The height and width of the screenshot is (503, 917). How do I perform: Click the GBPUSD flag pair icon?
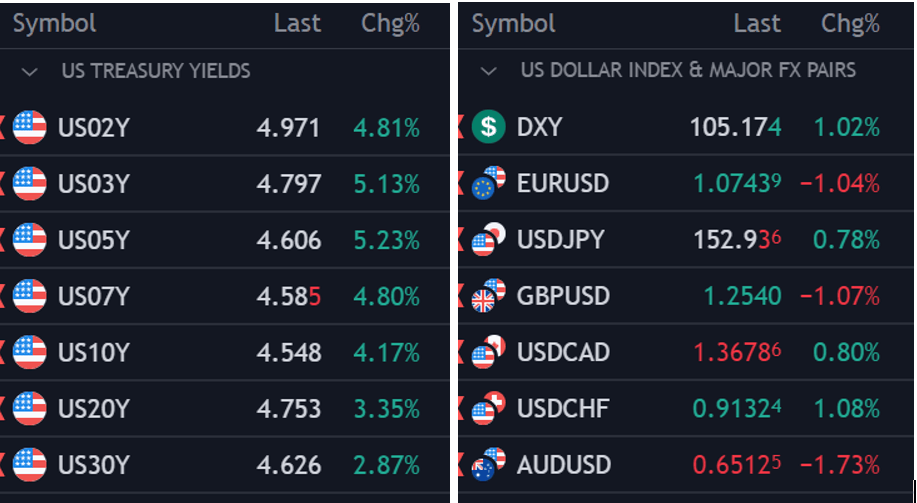(488, 295)
